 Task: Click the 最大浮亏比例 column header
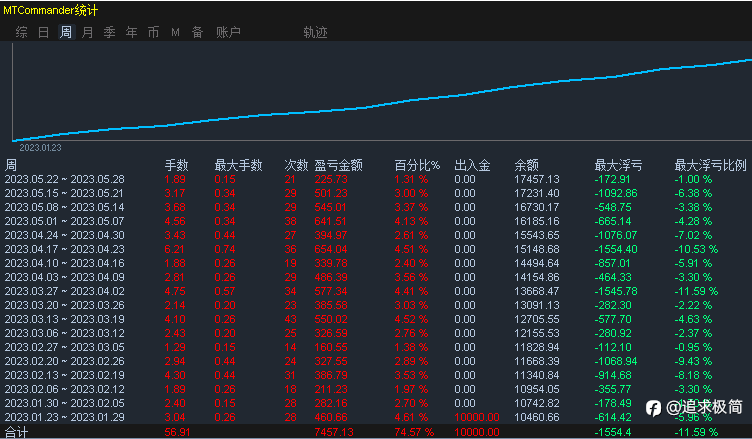click(710, 166)
